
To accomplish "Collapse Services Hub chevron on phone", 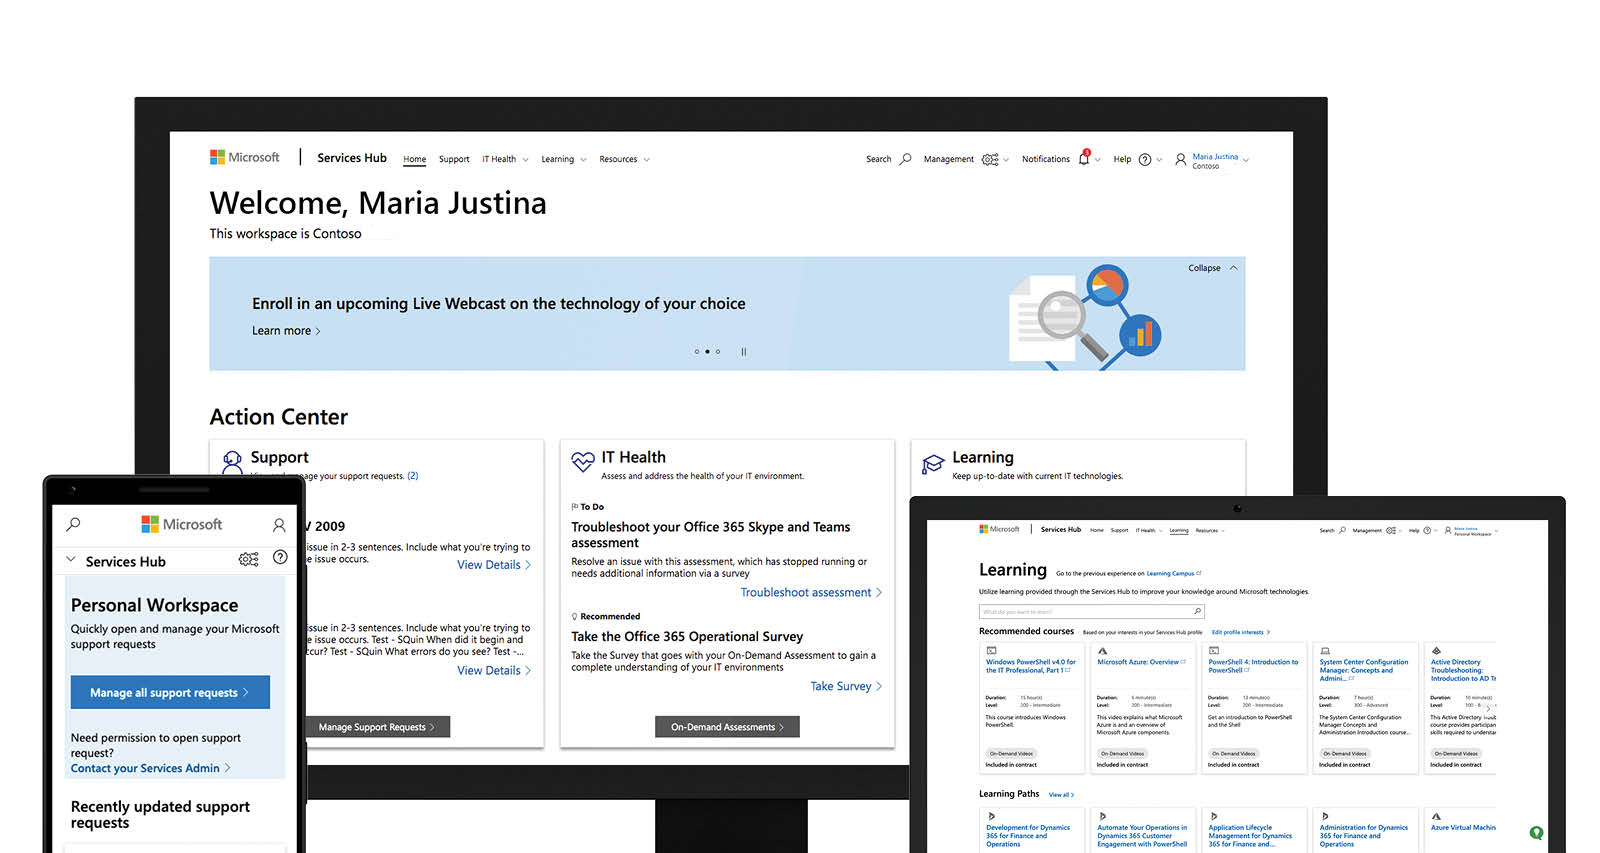I will coord(70,560).
